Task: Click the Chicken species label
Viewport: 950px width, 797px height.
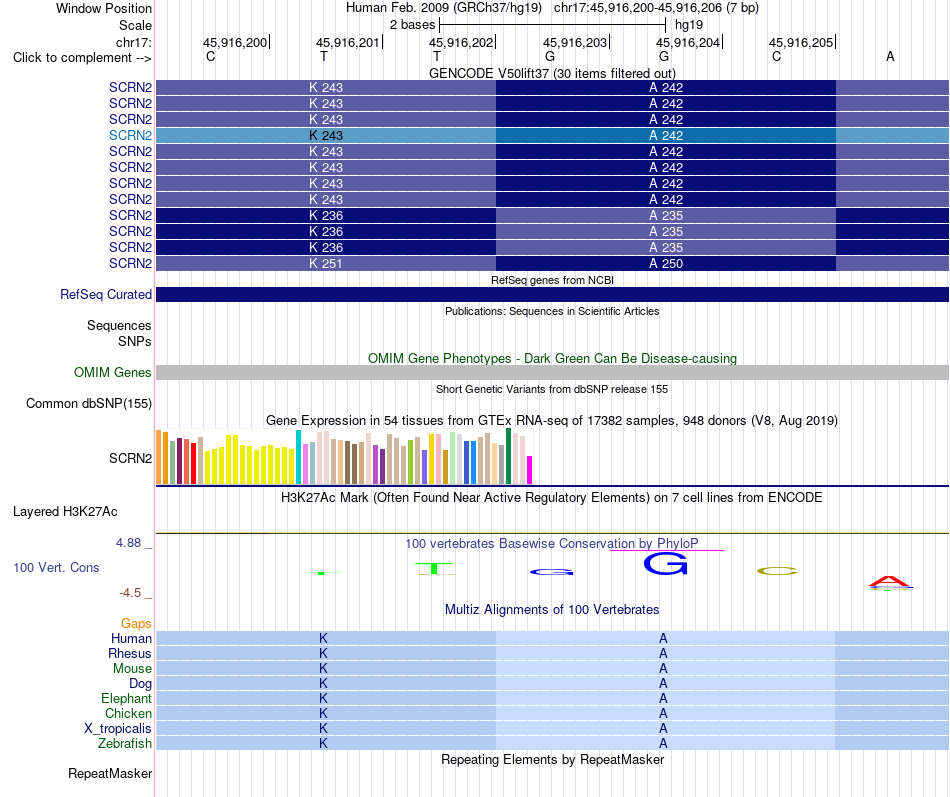Action: point(128,713)
